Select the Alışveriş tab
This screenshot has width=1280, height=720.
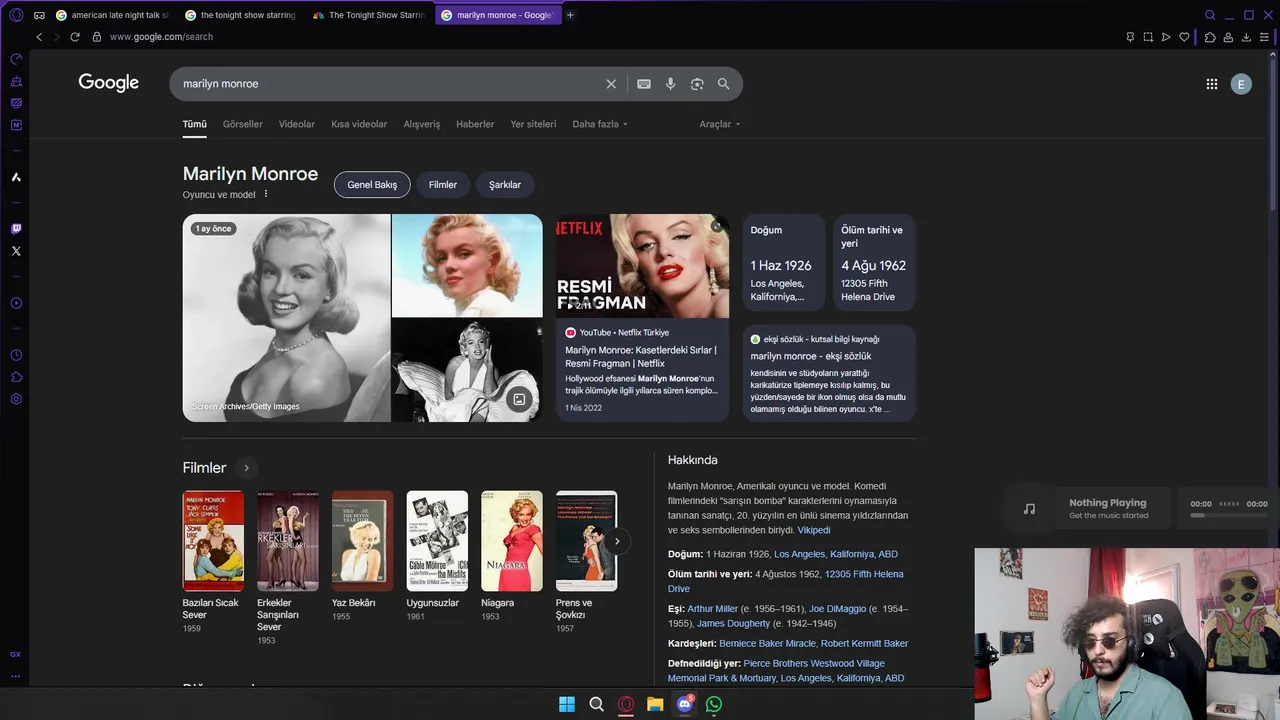[x=422, y=124]
